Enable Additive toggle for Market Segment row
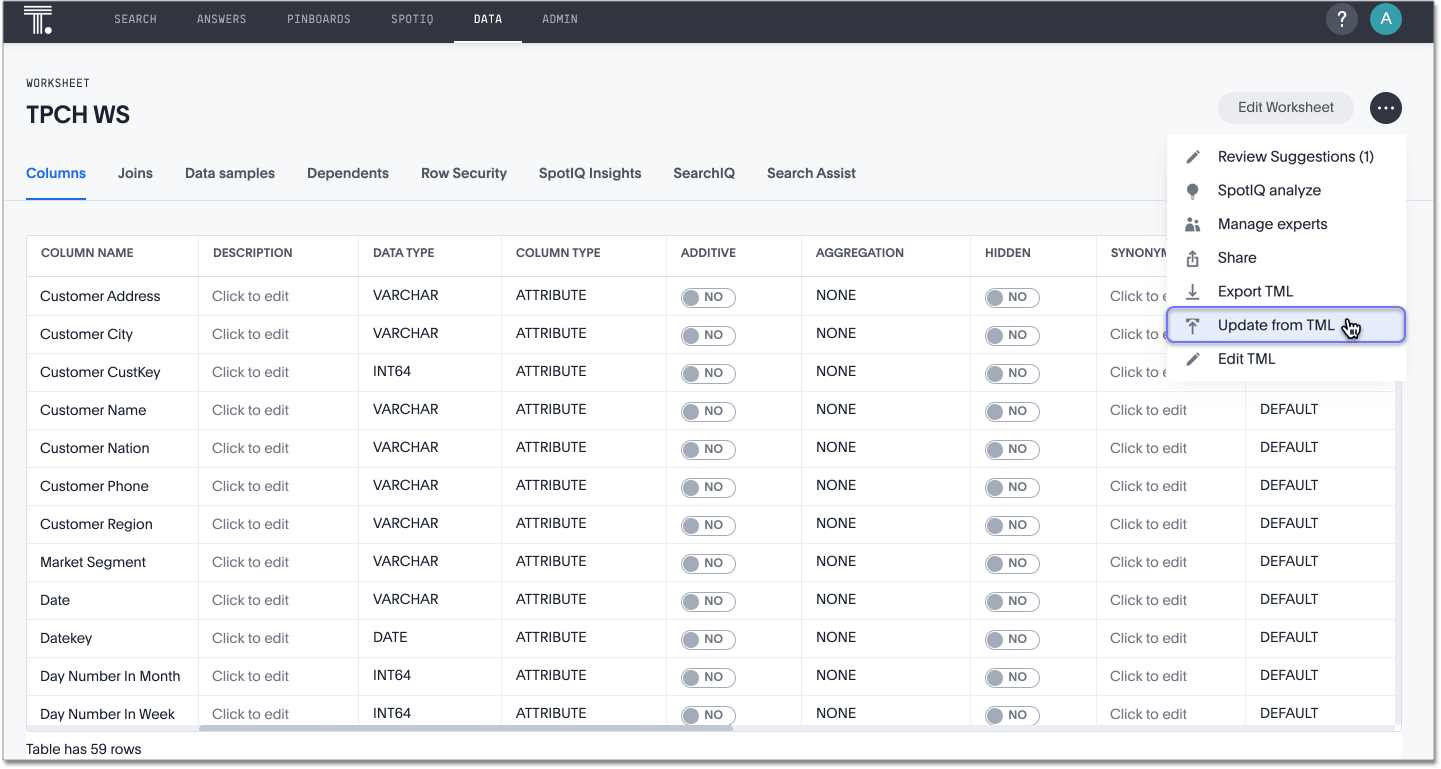The image size is (1441, 769). (x=708, y=563)
